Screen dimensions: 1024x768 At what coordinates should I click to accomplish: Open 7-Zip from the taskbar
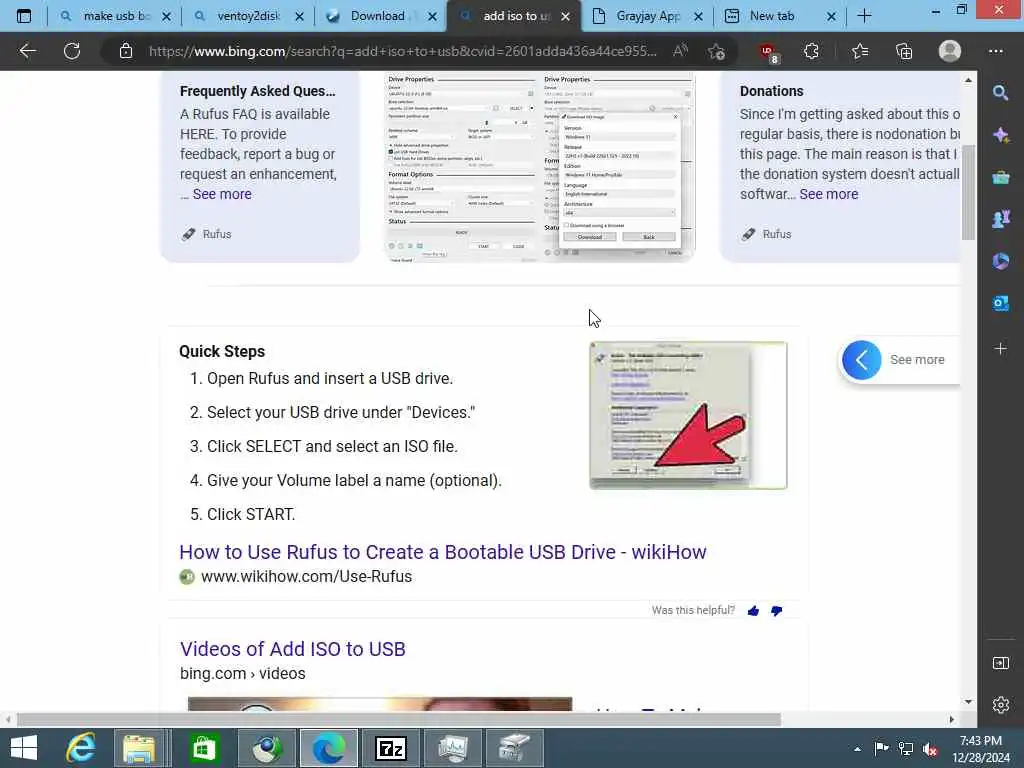[x=391, y=748]
